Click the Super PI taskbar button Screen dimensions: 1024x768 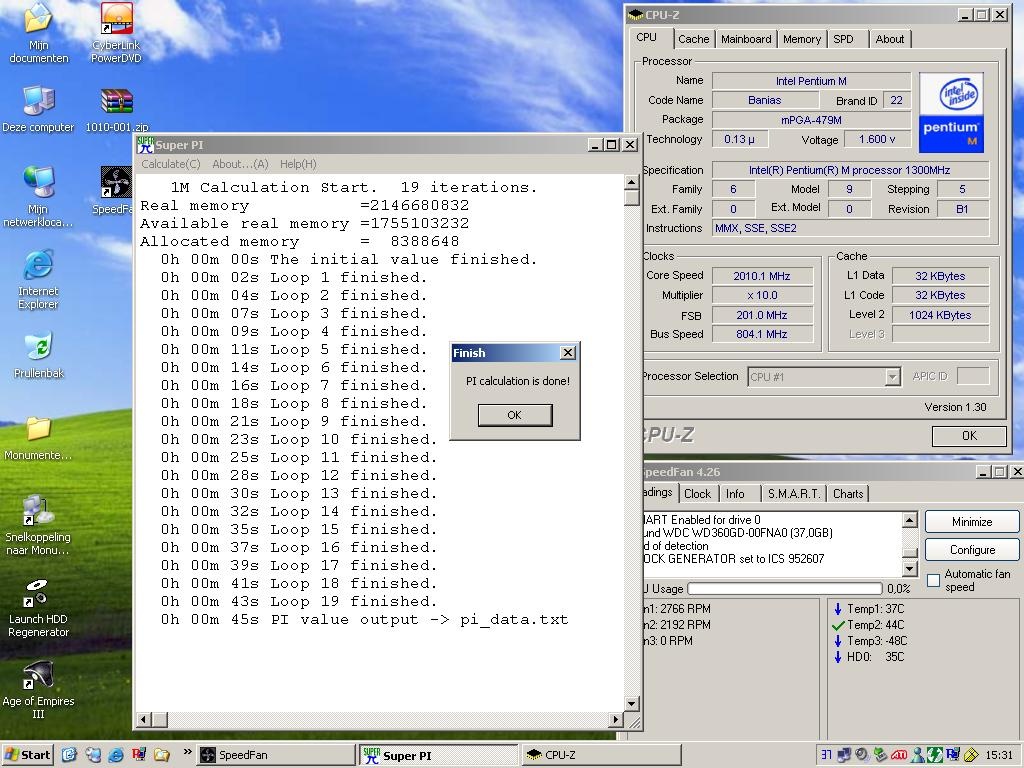point(439,756)
